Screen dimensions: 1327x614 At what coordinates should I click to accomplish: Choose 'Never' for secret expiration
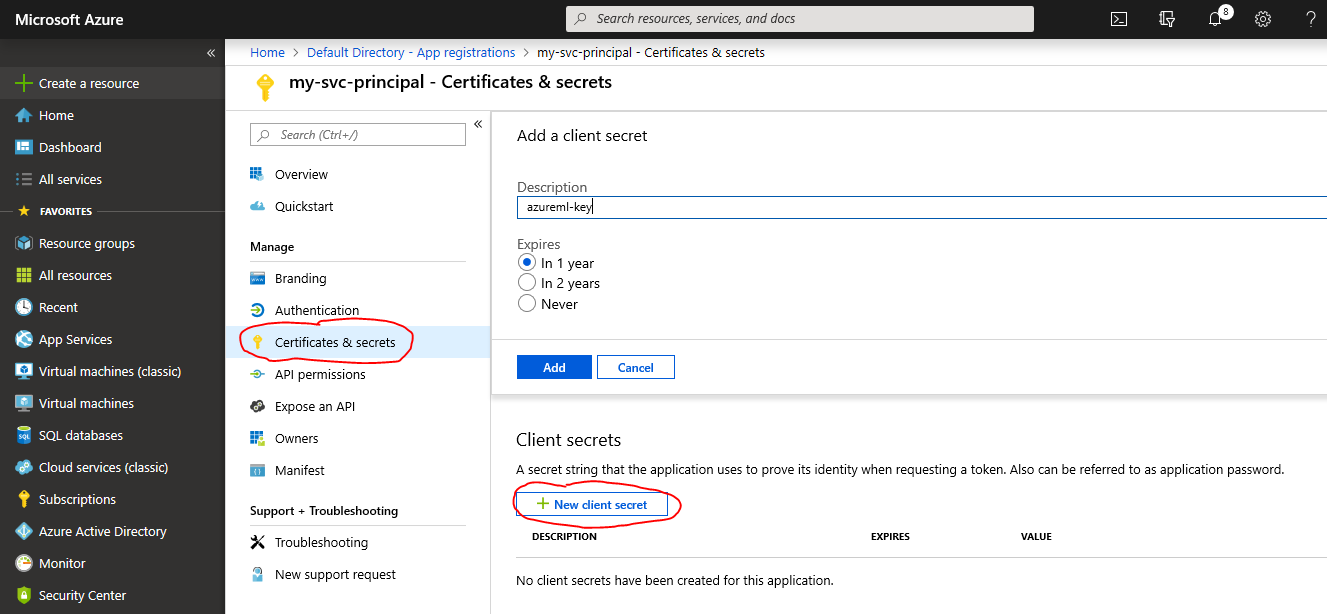coord(527,304)
